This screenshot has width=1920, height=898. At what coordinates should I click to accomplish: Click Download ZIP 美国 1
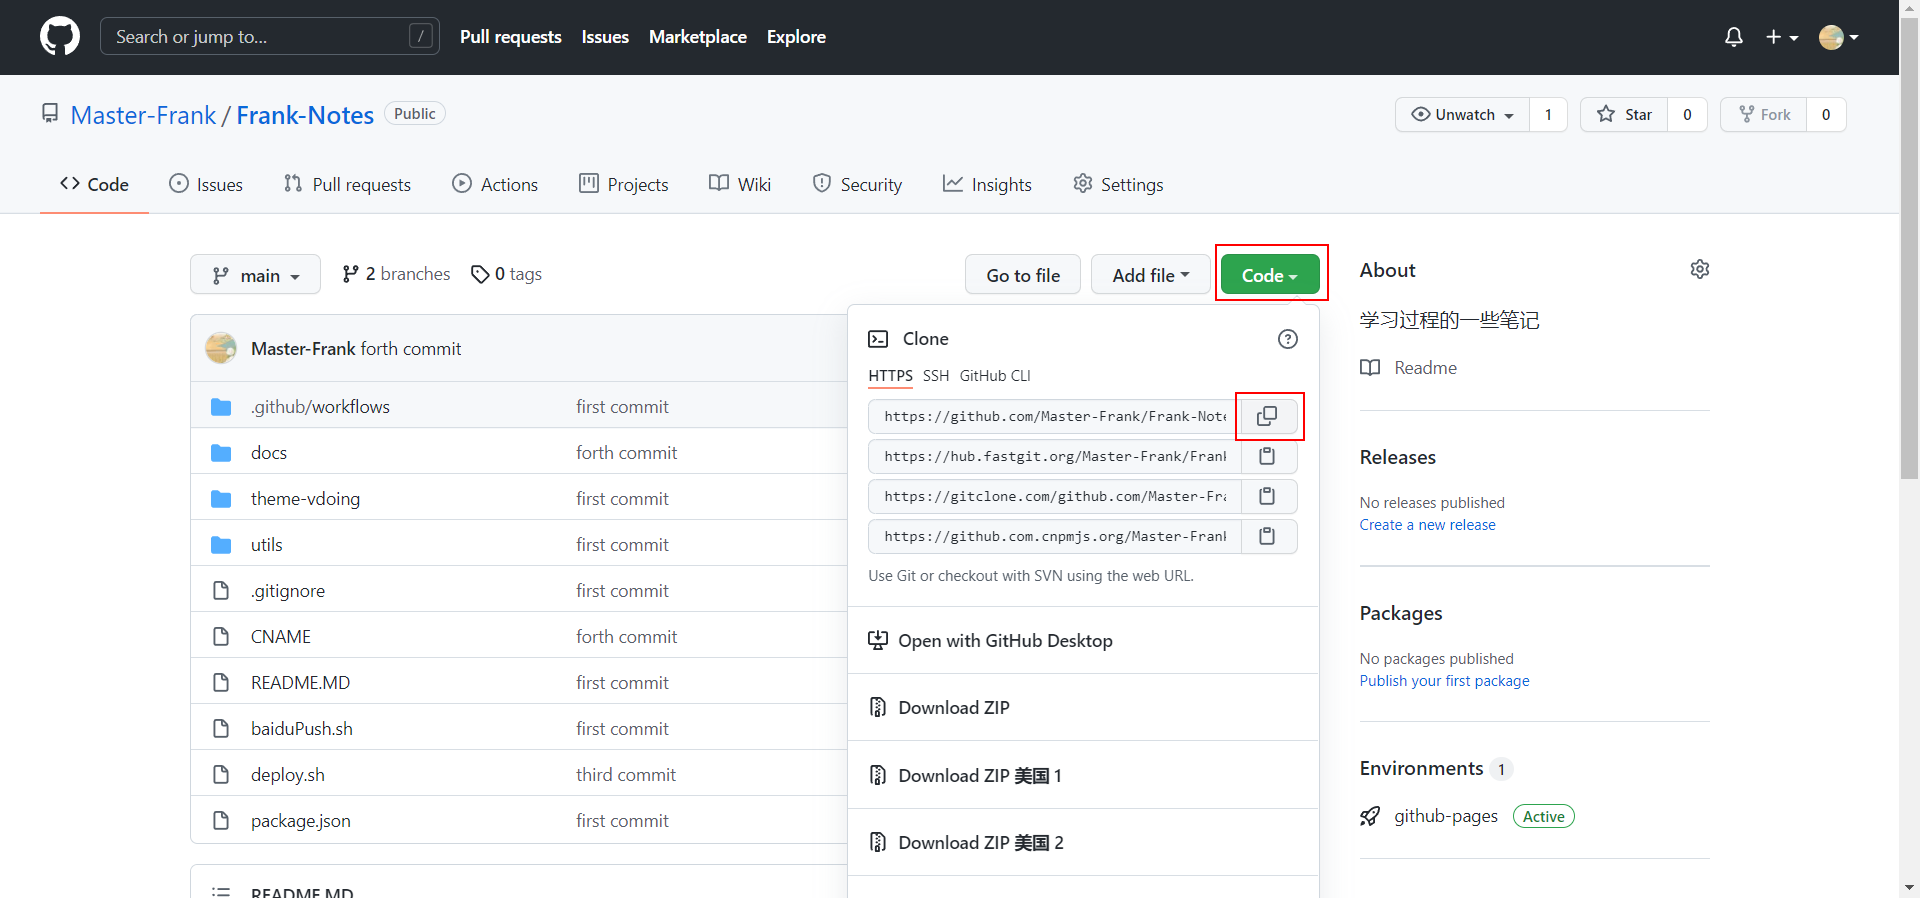1083,775
